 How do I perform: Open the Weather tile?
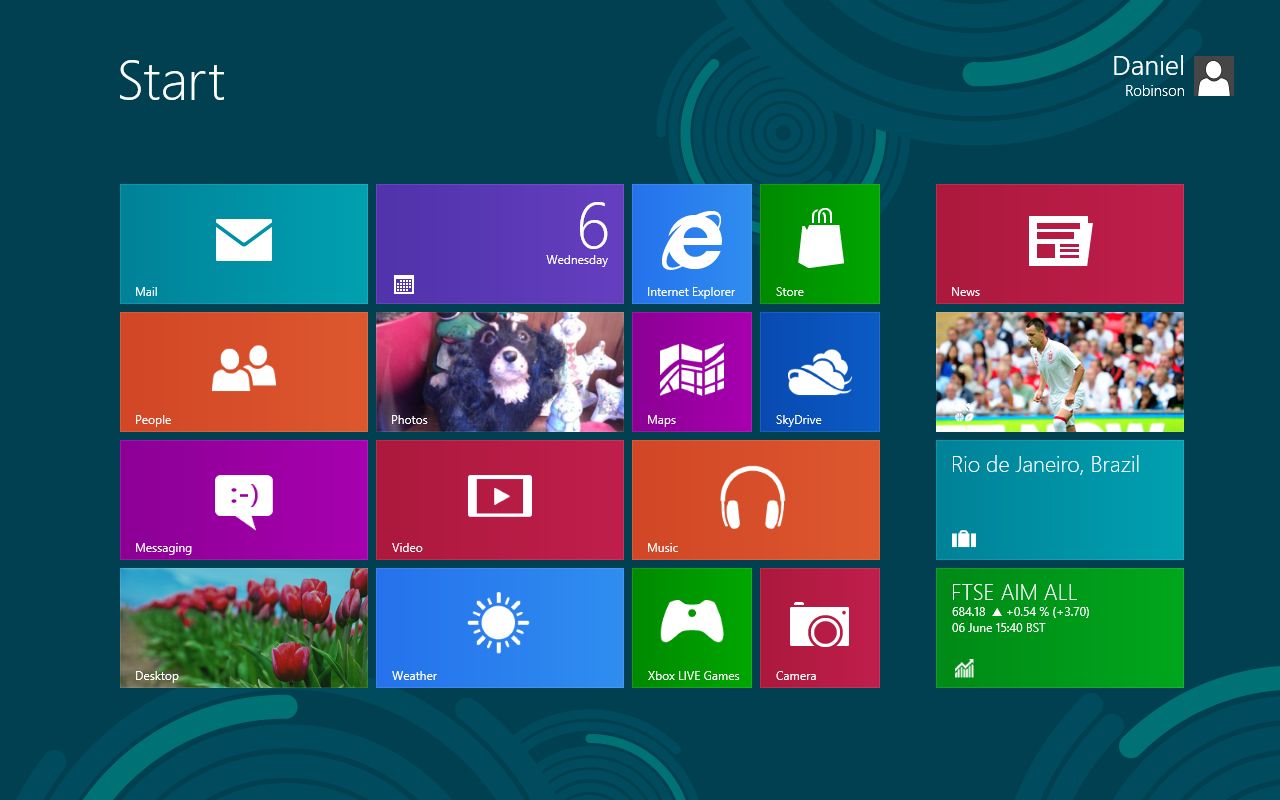(500, 628)
